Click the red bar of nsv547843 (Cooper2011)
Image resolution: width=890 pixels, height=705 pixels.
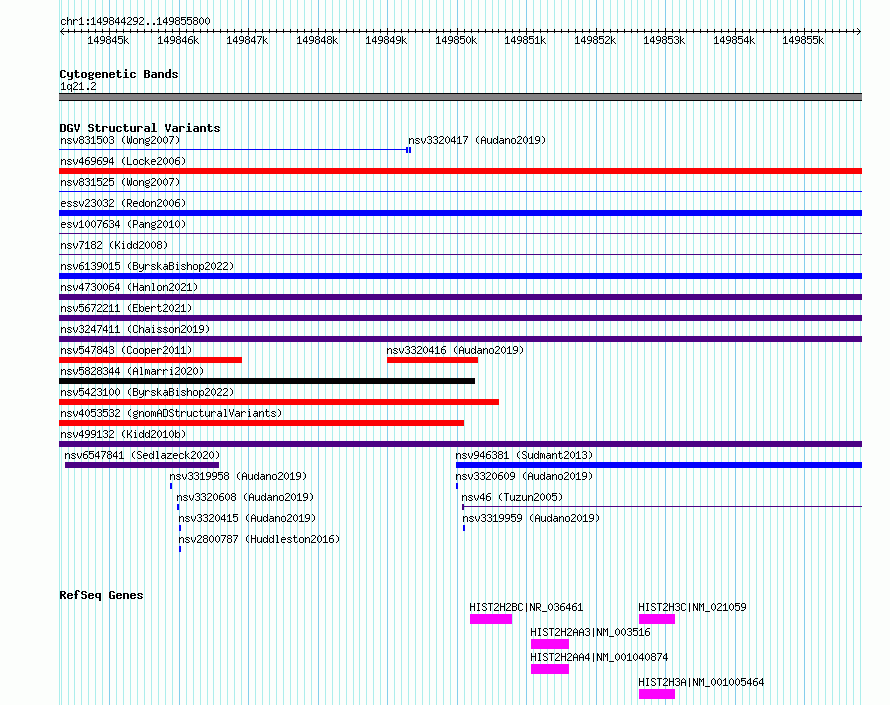pyautogui.click(x=150, y=360)
